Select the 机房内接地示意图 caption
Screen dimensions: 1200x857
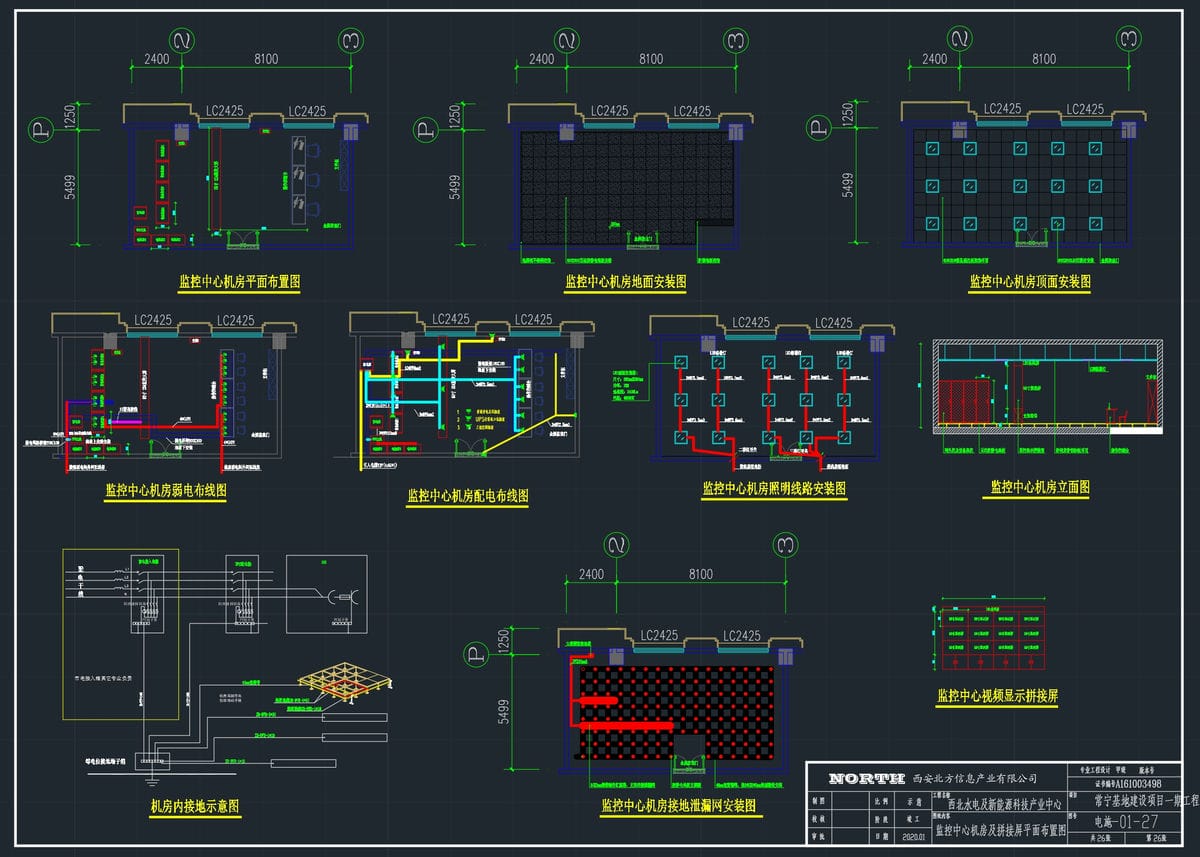click(195, 807)
